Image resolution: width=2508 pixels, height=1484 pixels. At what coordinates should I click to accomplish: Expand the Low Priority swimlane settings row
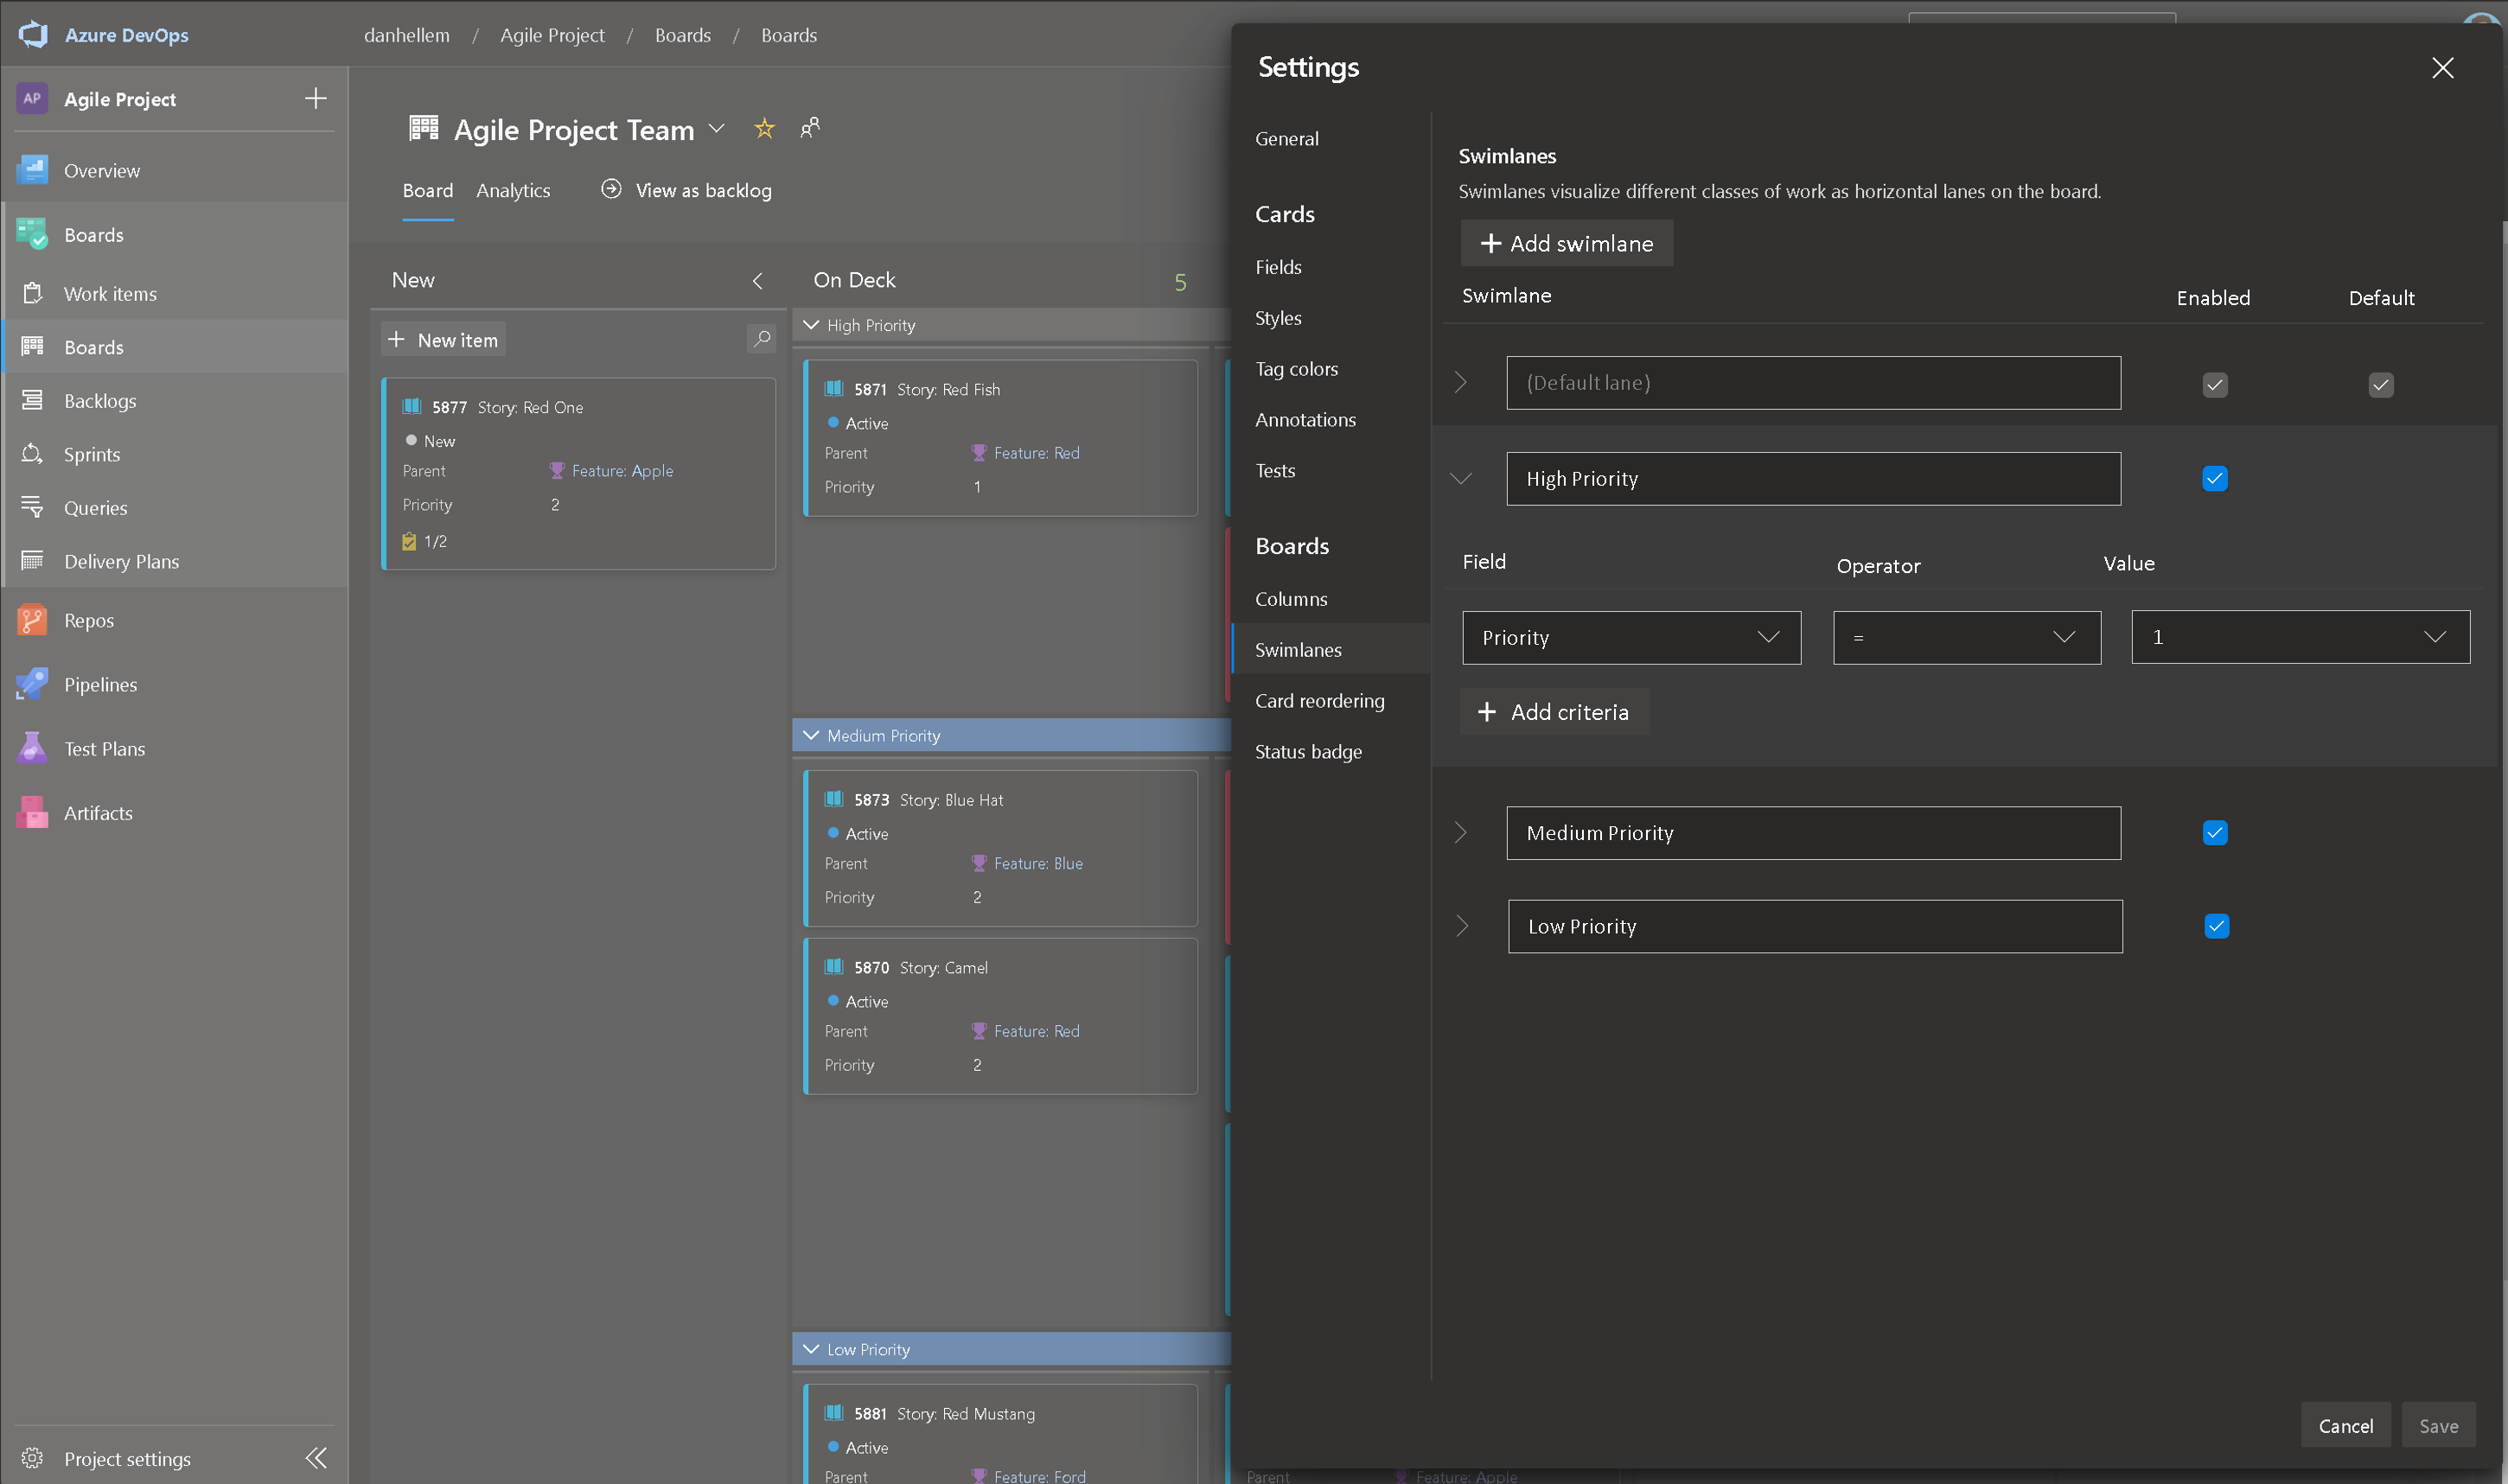(1462, 926)
